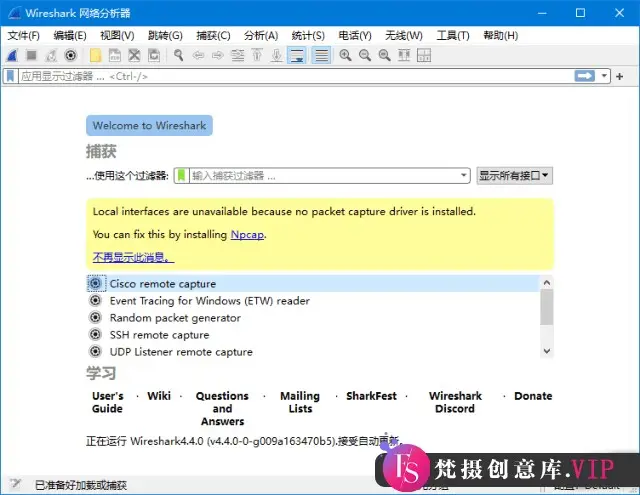Close this capture file icon

point(134,55)
